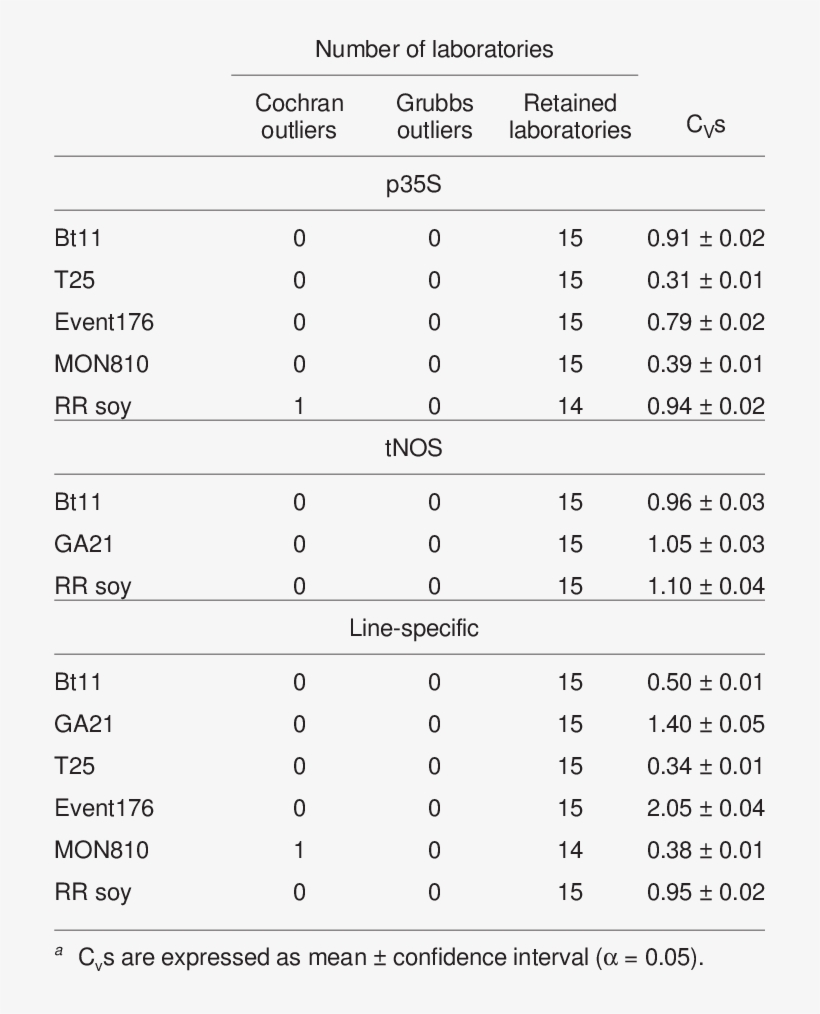Click the 'Number of laboratories' header

click(x=434, y=49)
